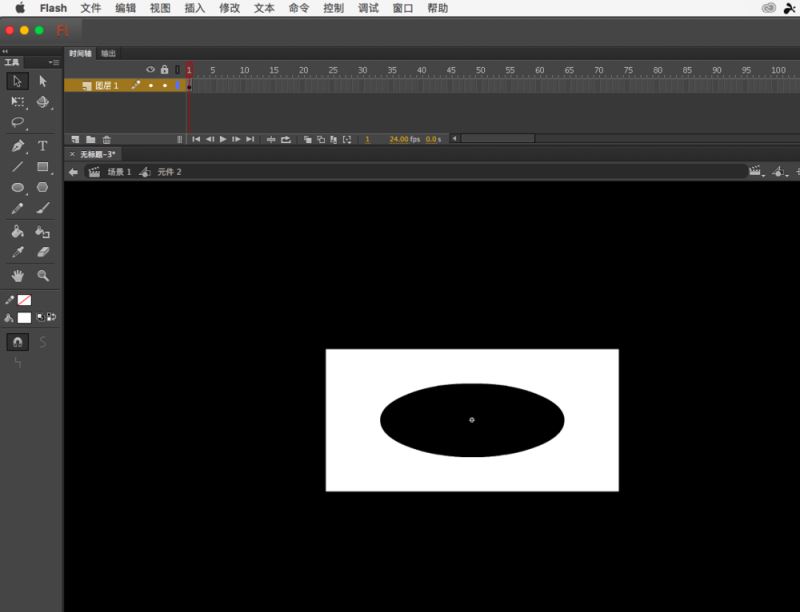800x612 pixels.
Task: Open the tools panel options menu
Action: tap(54, 62)
